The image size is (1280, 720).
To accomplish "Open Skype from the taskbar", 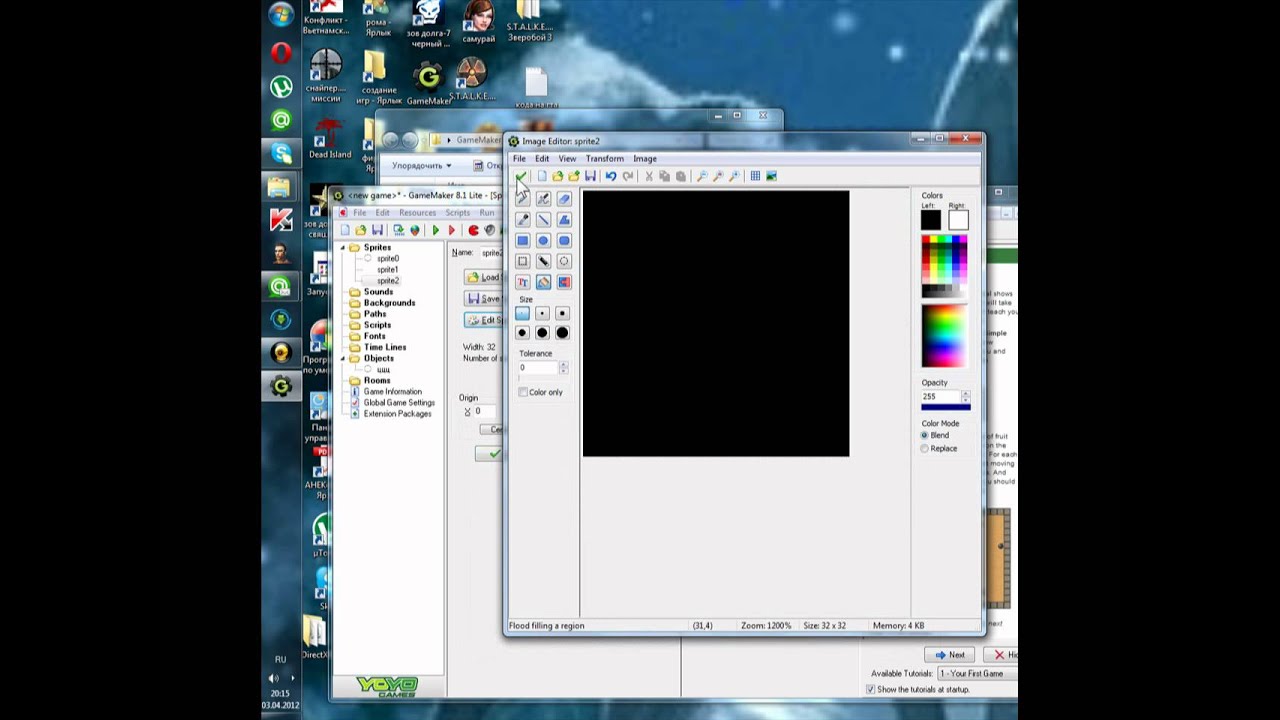I will click(281, 153).
